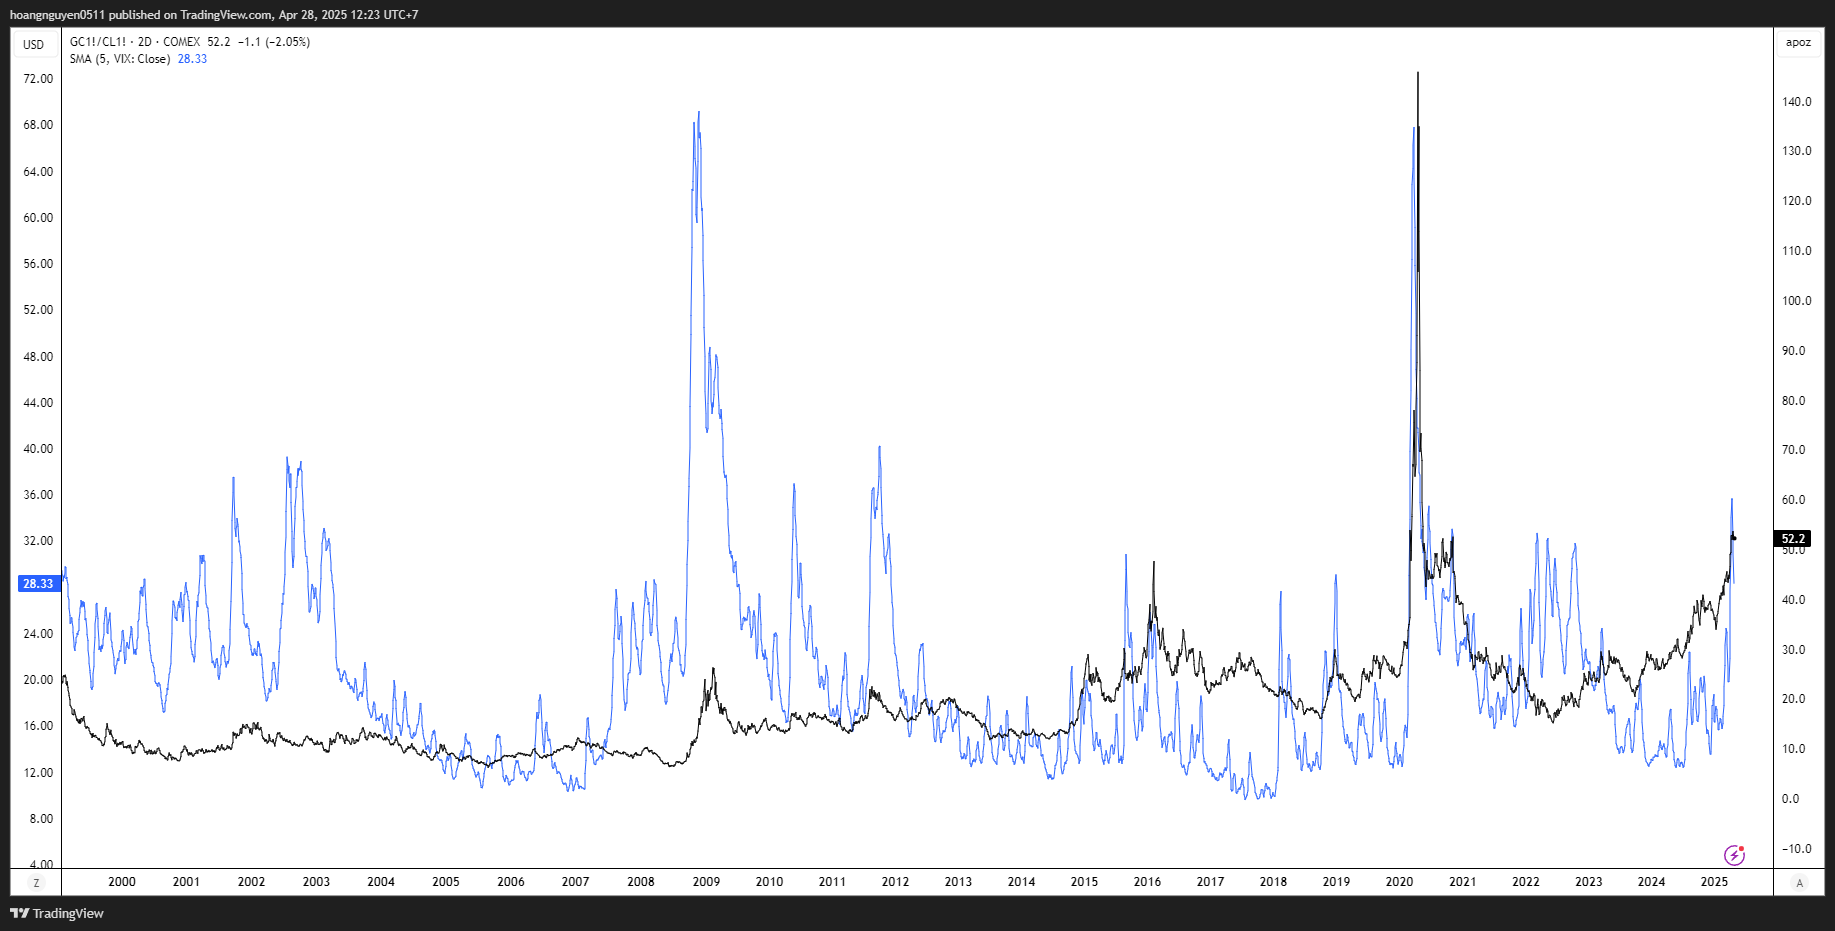This screenshot has height=931, width=1835.
Task: Click the 2024 year label
Action: pos(1651,882)
